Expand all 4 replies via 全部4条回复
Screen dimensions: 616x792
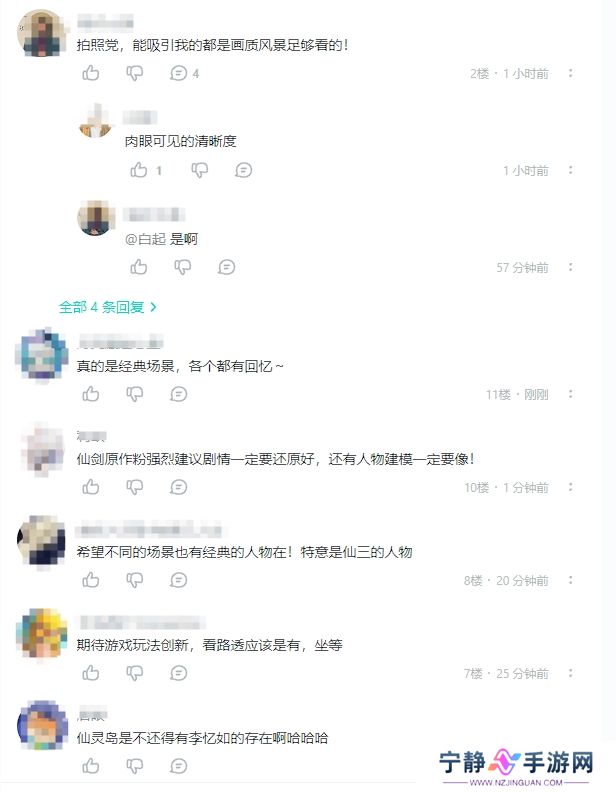click(108, 307)
